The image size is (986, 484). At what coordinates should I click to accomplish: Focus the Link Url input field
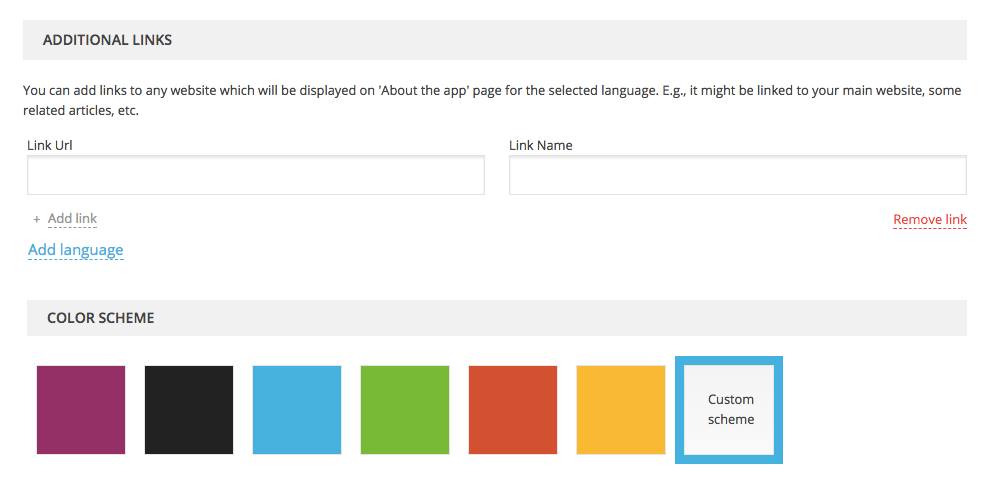(x=255, y=175)
